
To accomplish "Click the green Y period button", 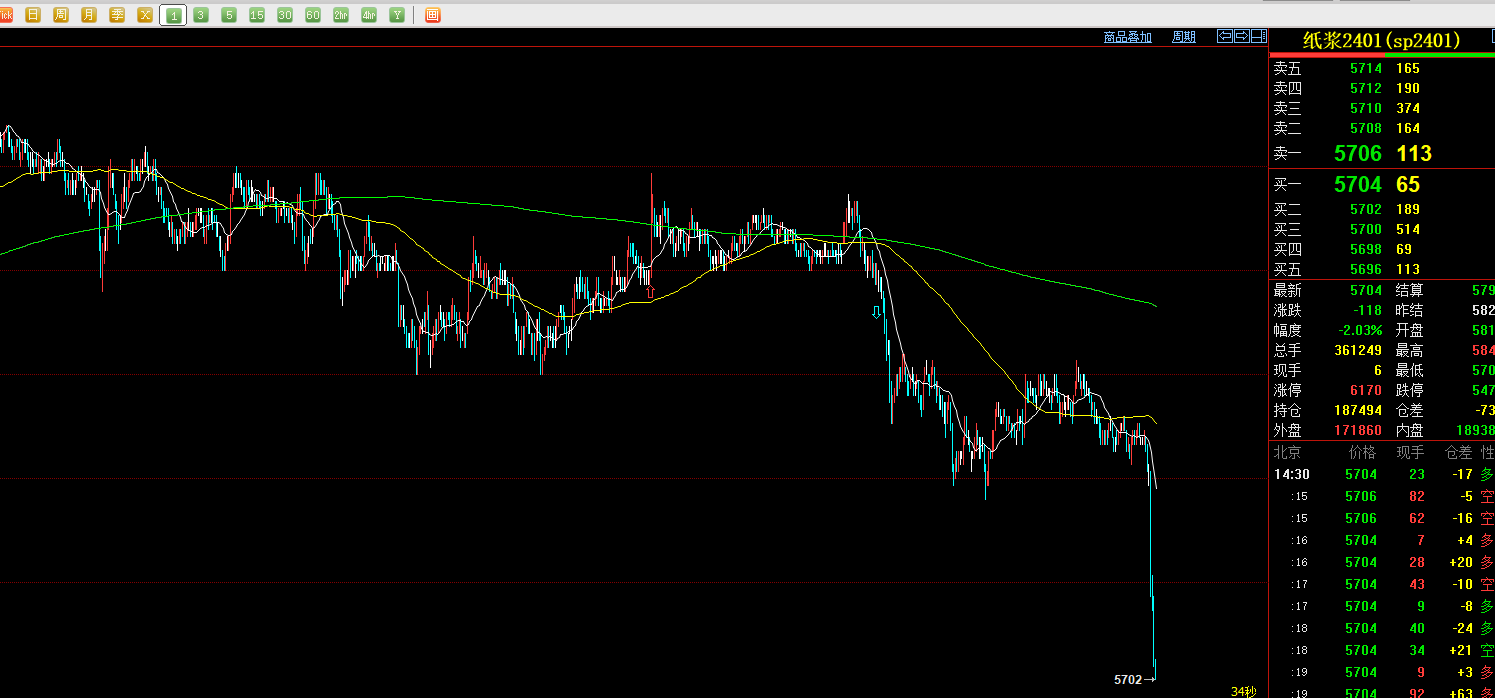I will pyautogui.click(x=397, y=15).
